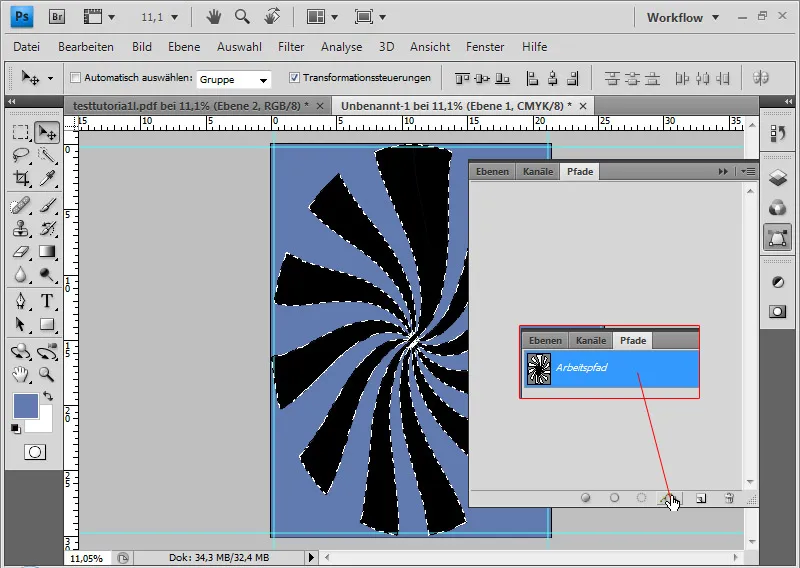Select the 3D Rotate tool

point(20,352)
